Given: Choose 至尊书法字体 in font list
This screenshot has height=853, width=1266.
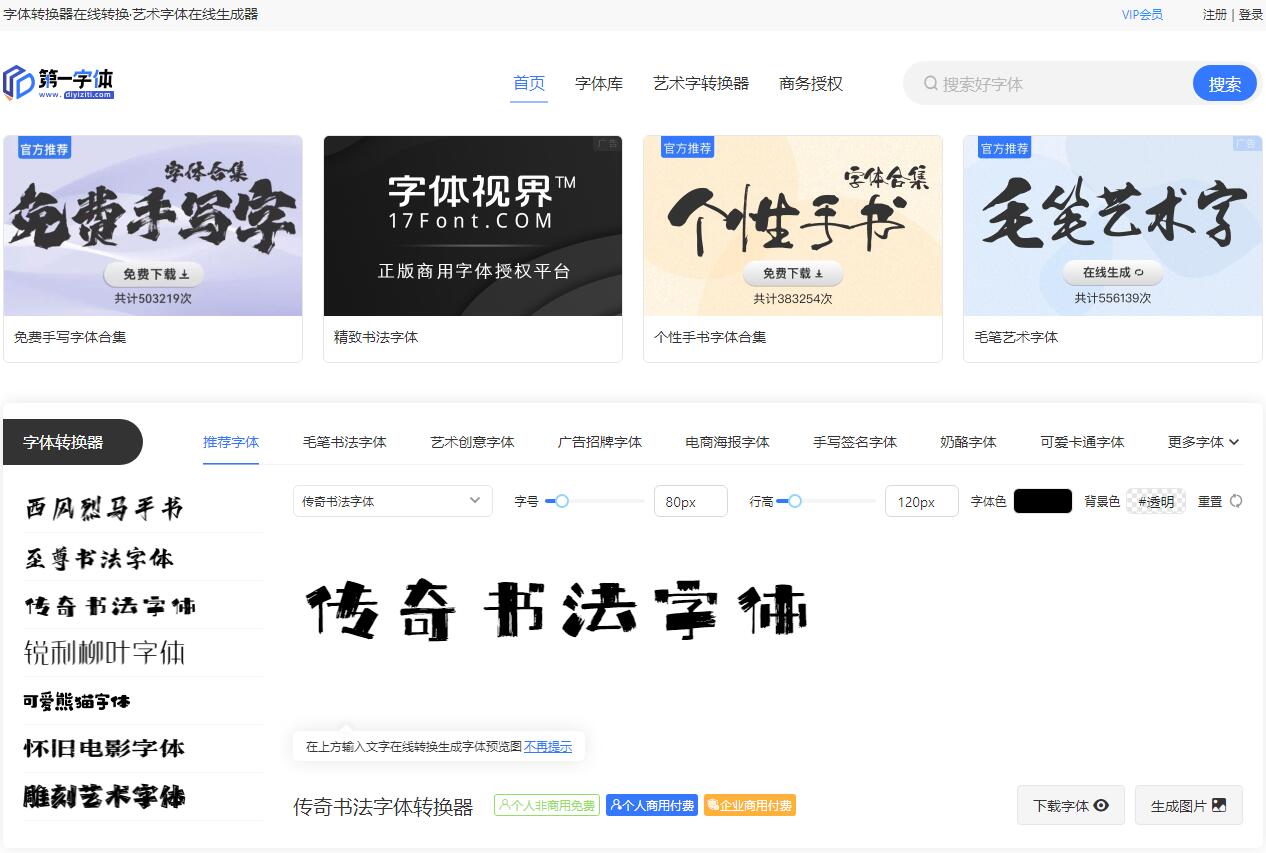Looking at the screenshot, I should (99, 557).
